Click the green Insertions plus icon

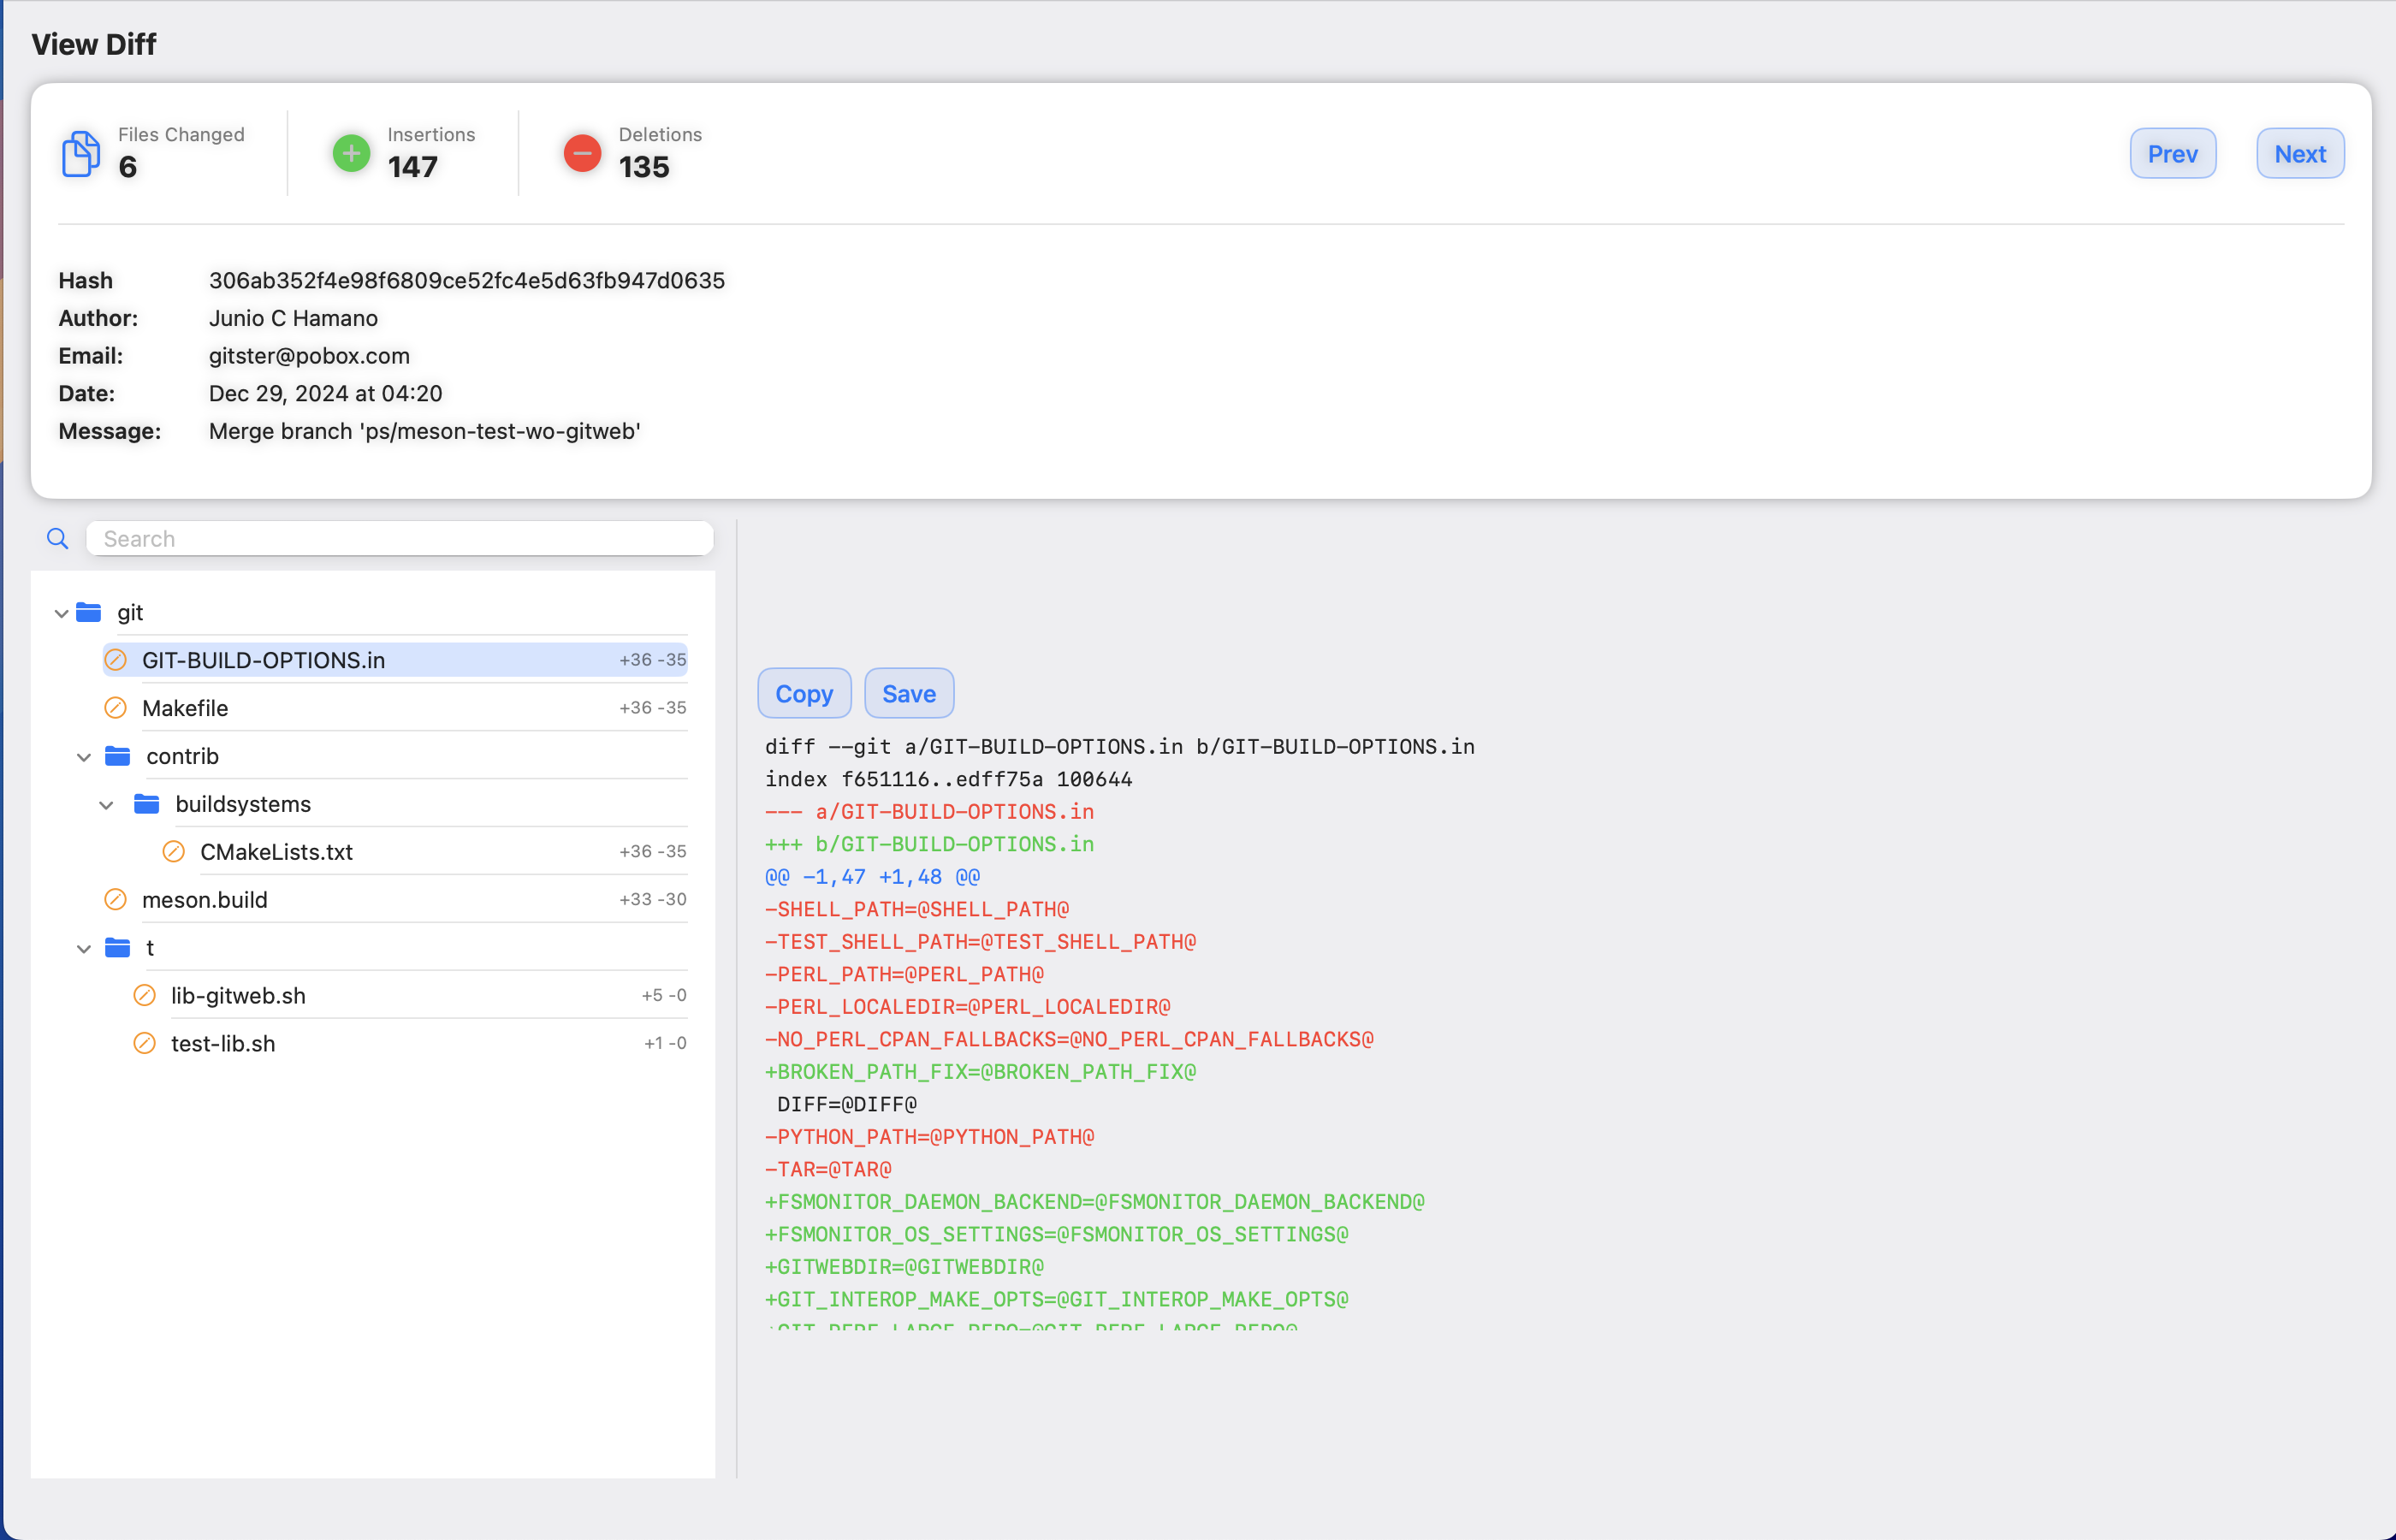(349, 153)
